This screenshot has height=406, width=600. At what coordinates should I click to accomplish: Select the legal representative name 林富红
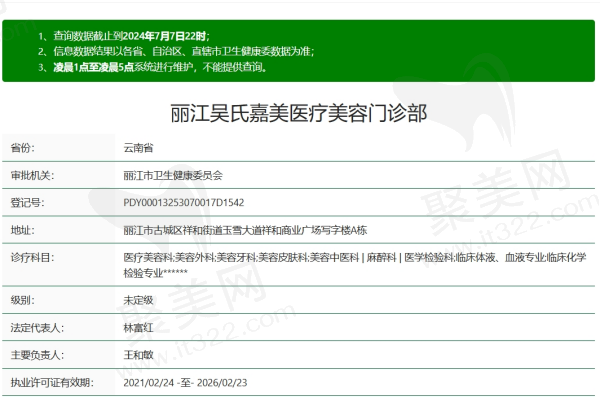(138, 328)
